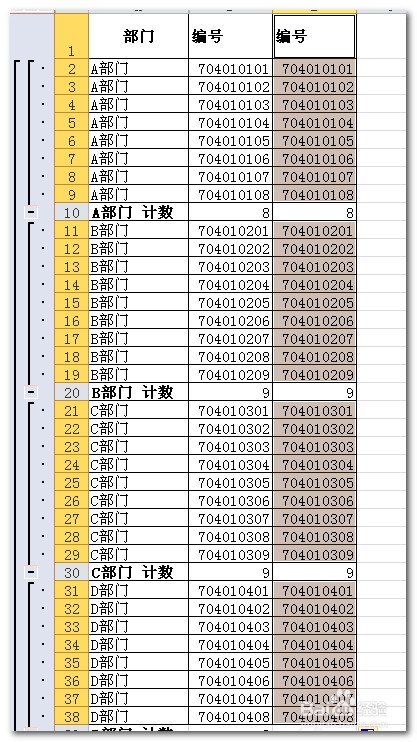Click unshaded cell 704010108
The height and width of the screenshot is (742, 417).
click(x=231, y=194)
